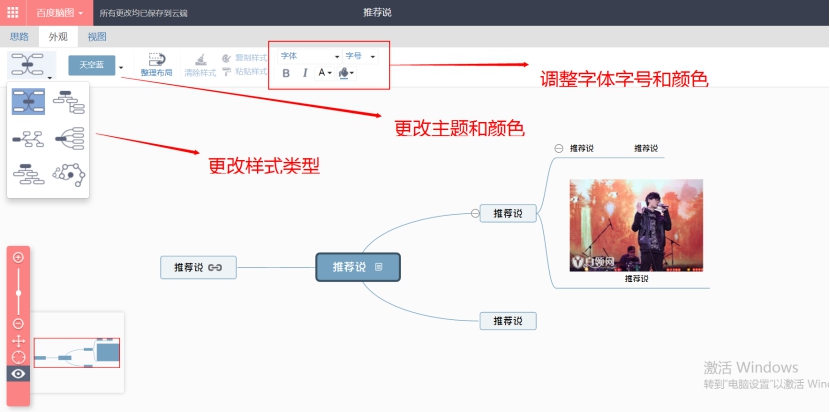830x412 pixels.
Task: Select the top sub-topic 推荐说 beside the circle
Action: coord(582,149)
